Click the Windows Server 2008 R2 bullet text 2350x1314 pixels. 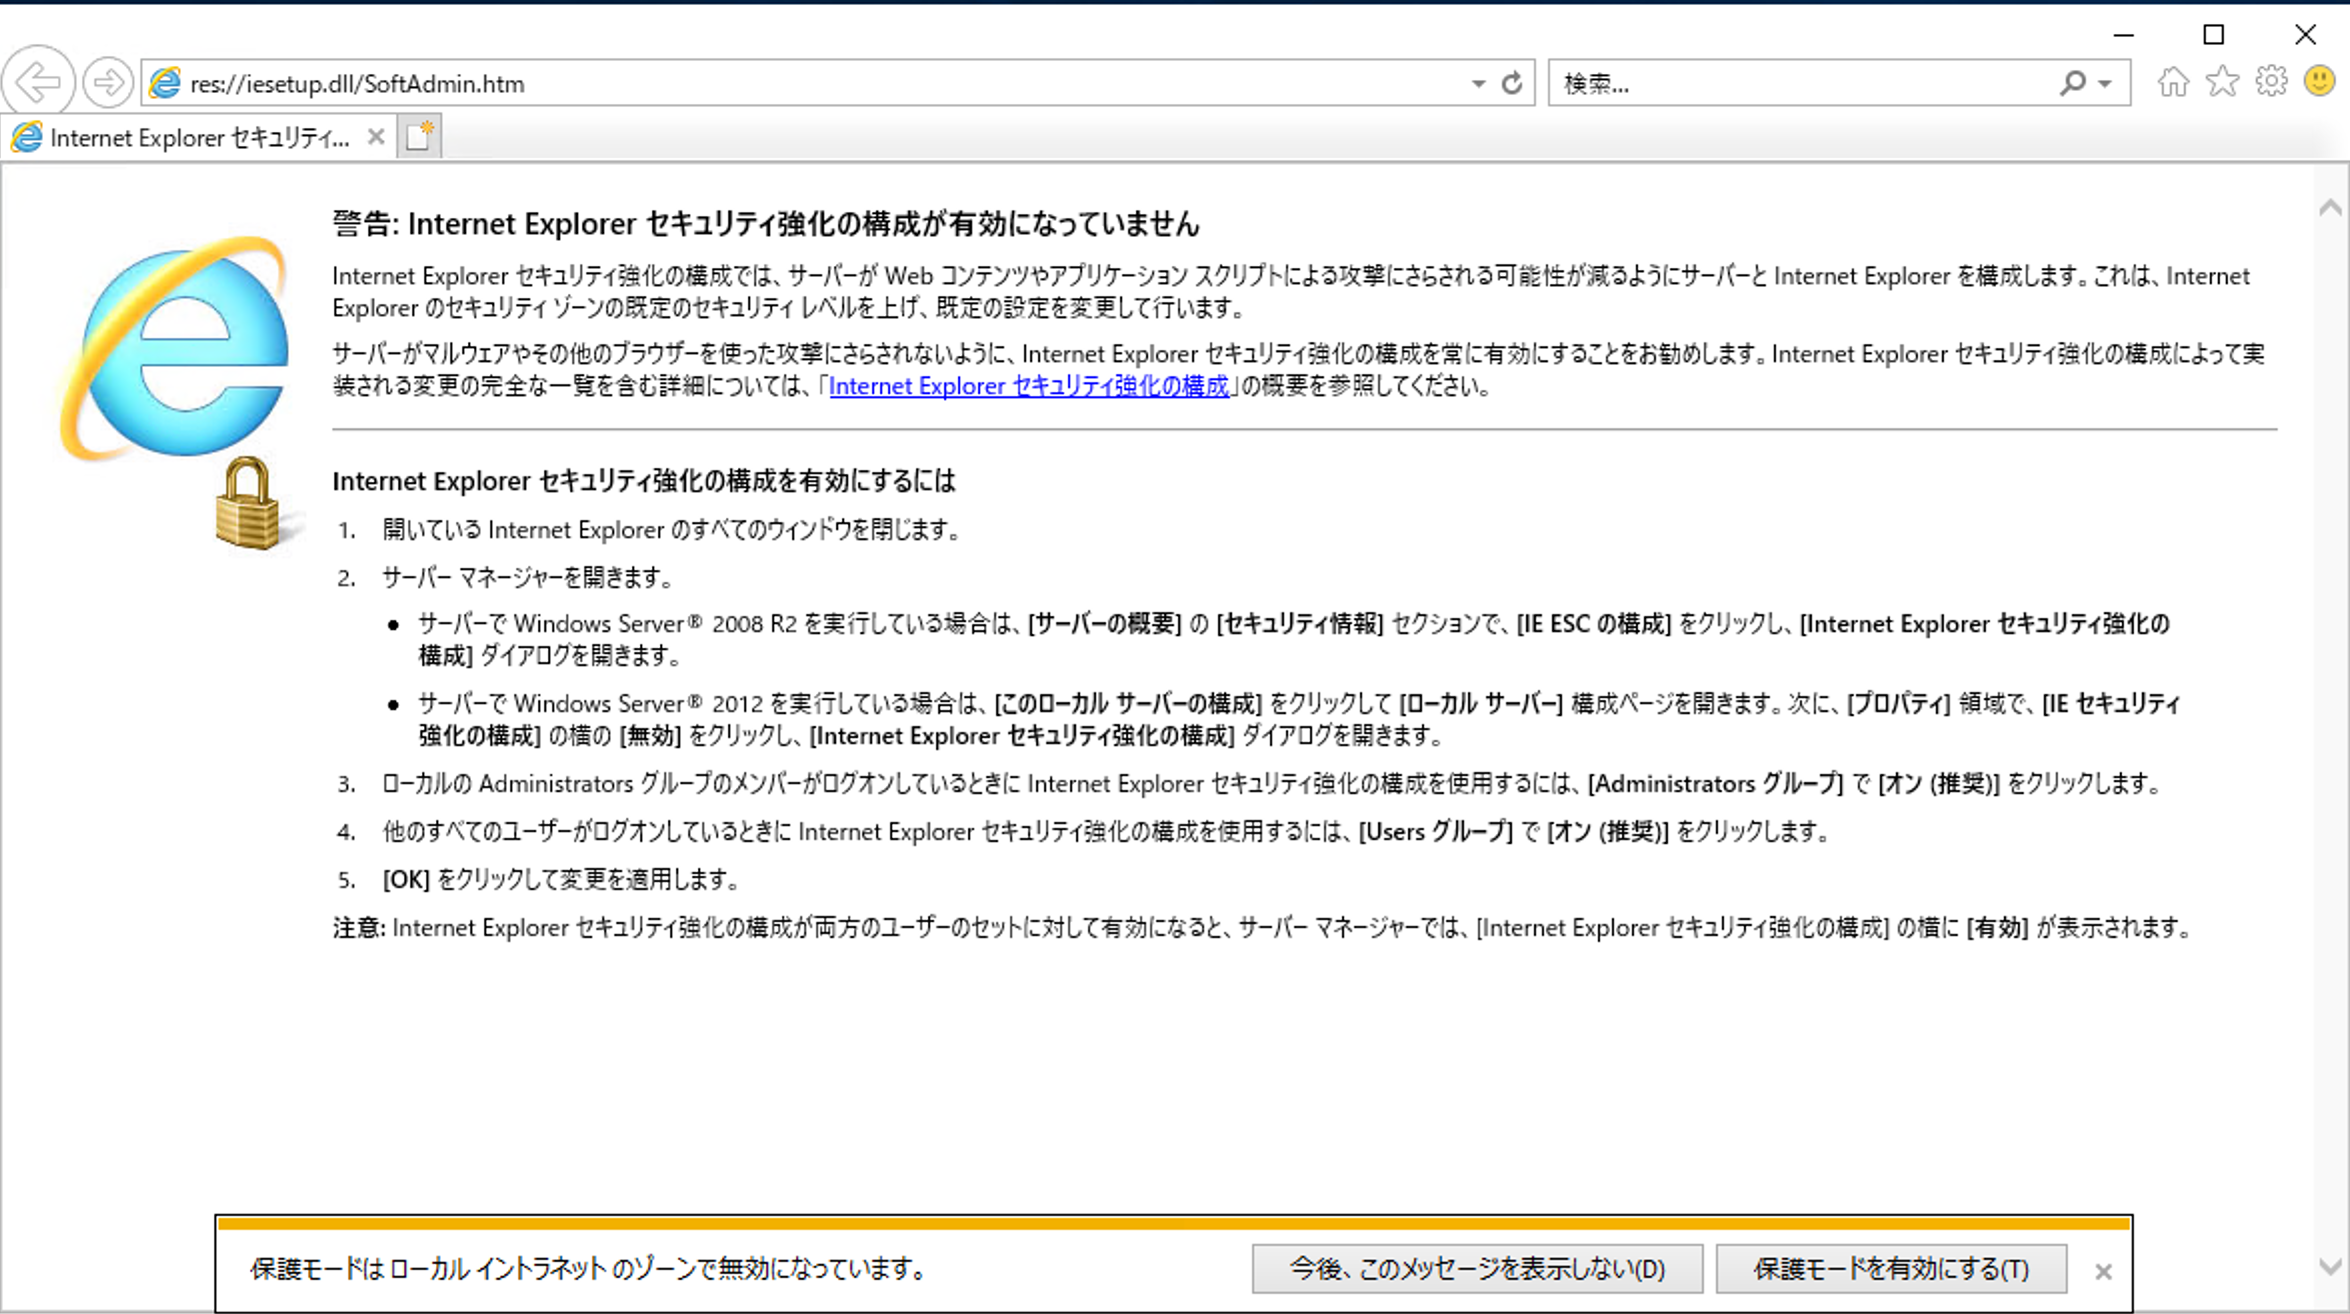click(1294, 640)
